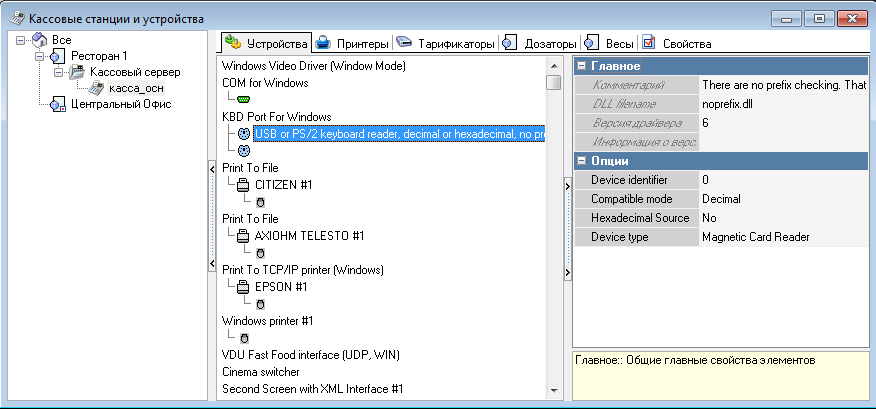Click the CITIZEN #1 printer icon
This screenshot has height=409, width=876.
point(243,184)
